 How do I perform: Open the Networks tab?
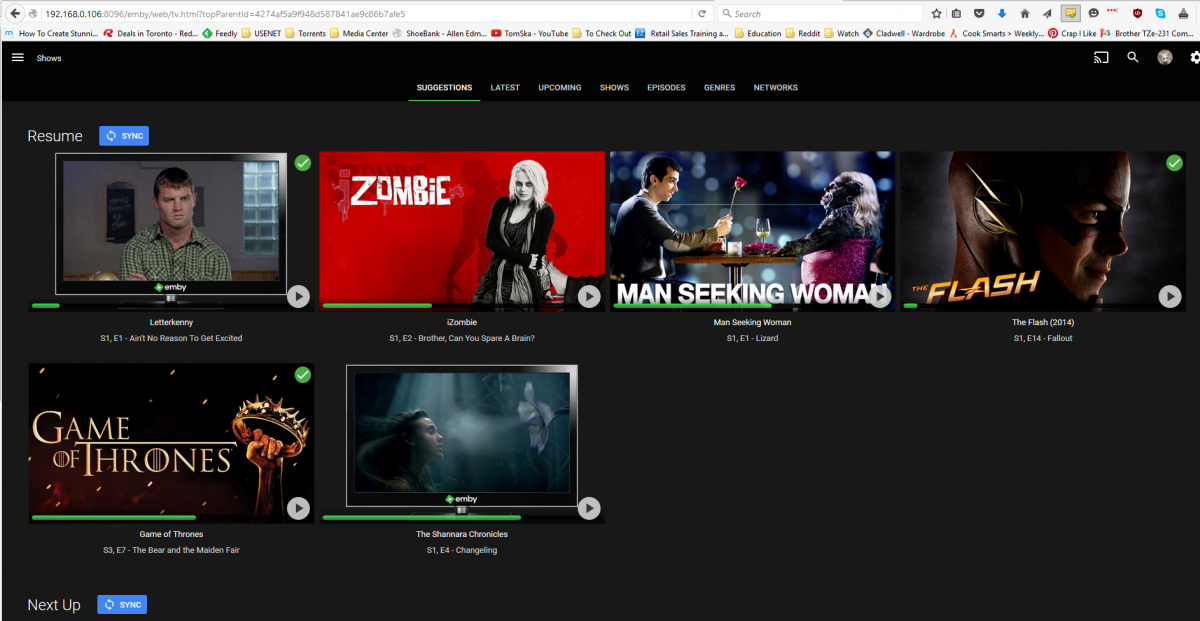(x=776, y=87)
